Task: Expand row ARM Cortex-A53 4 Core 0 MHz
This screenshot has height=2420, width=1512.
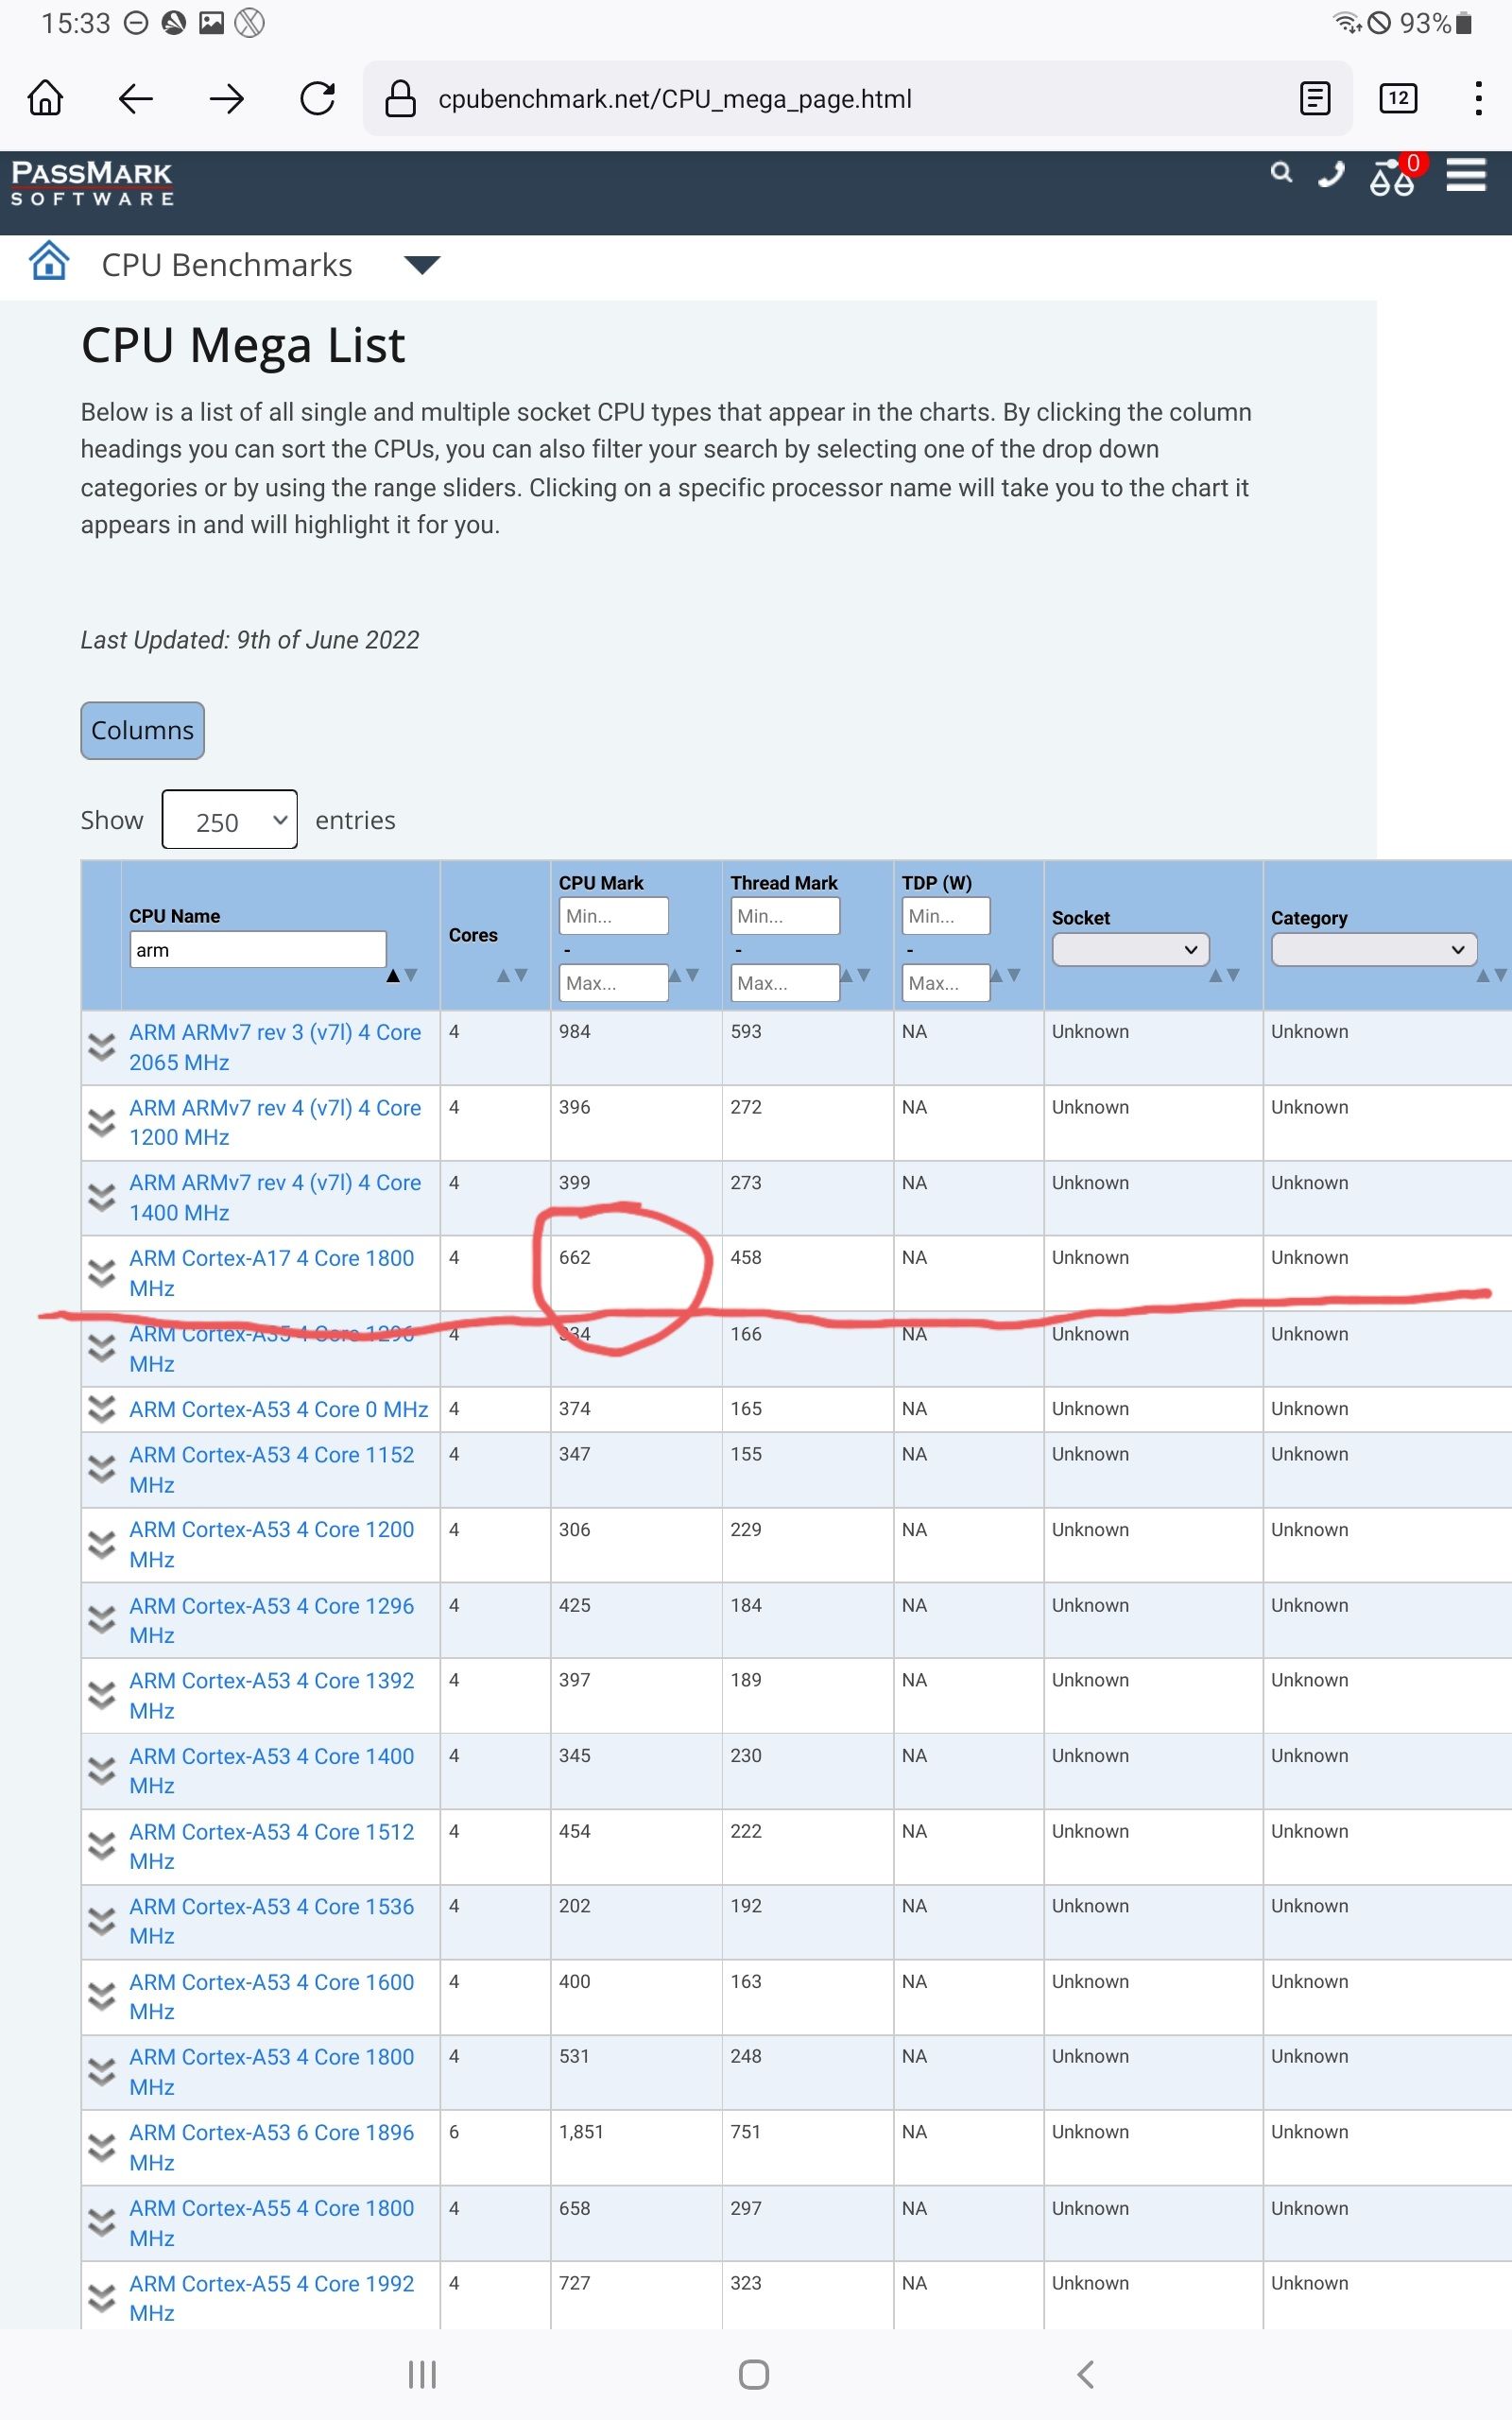Action: tap(101, 1409)
